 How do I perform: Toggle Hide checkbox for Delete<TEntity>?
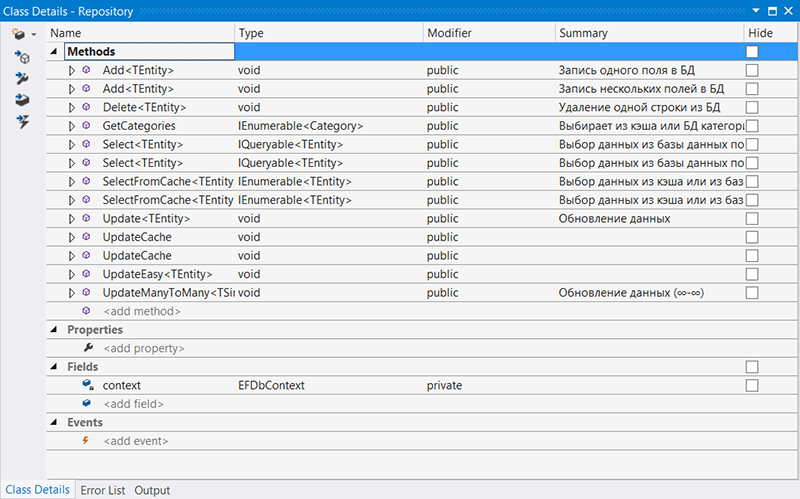coord(752,107)
